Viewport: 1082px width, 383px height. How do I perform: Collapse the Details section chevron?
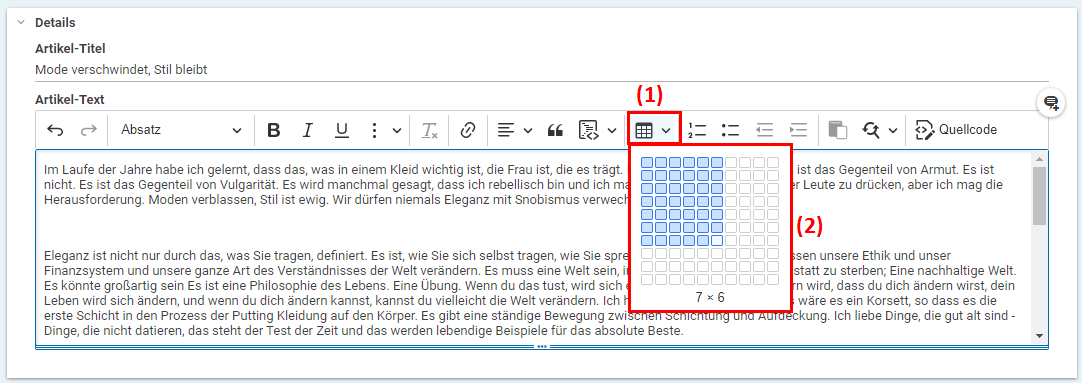pos(20,22)
